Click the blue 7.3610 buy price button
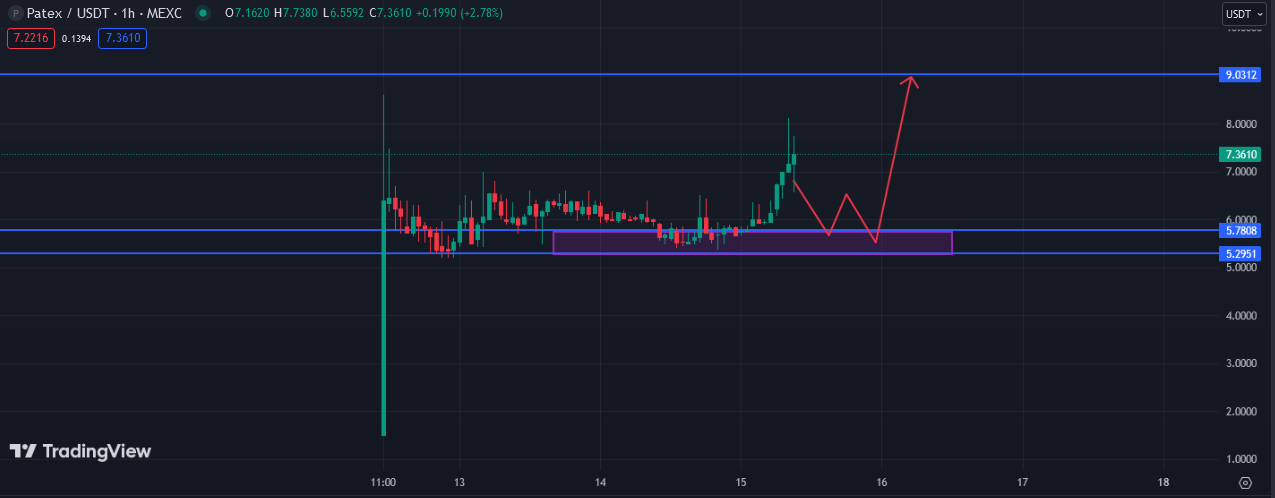Viewport: 1275px width, 498px height. (x=122, y=38)
